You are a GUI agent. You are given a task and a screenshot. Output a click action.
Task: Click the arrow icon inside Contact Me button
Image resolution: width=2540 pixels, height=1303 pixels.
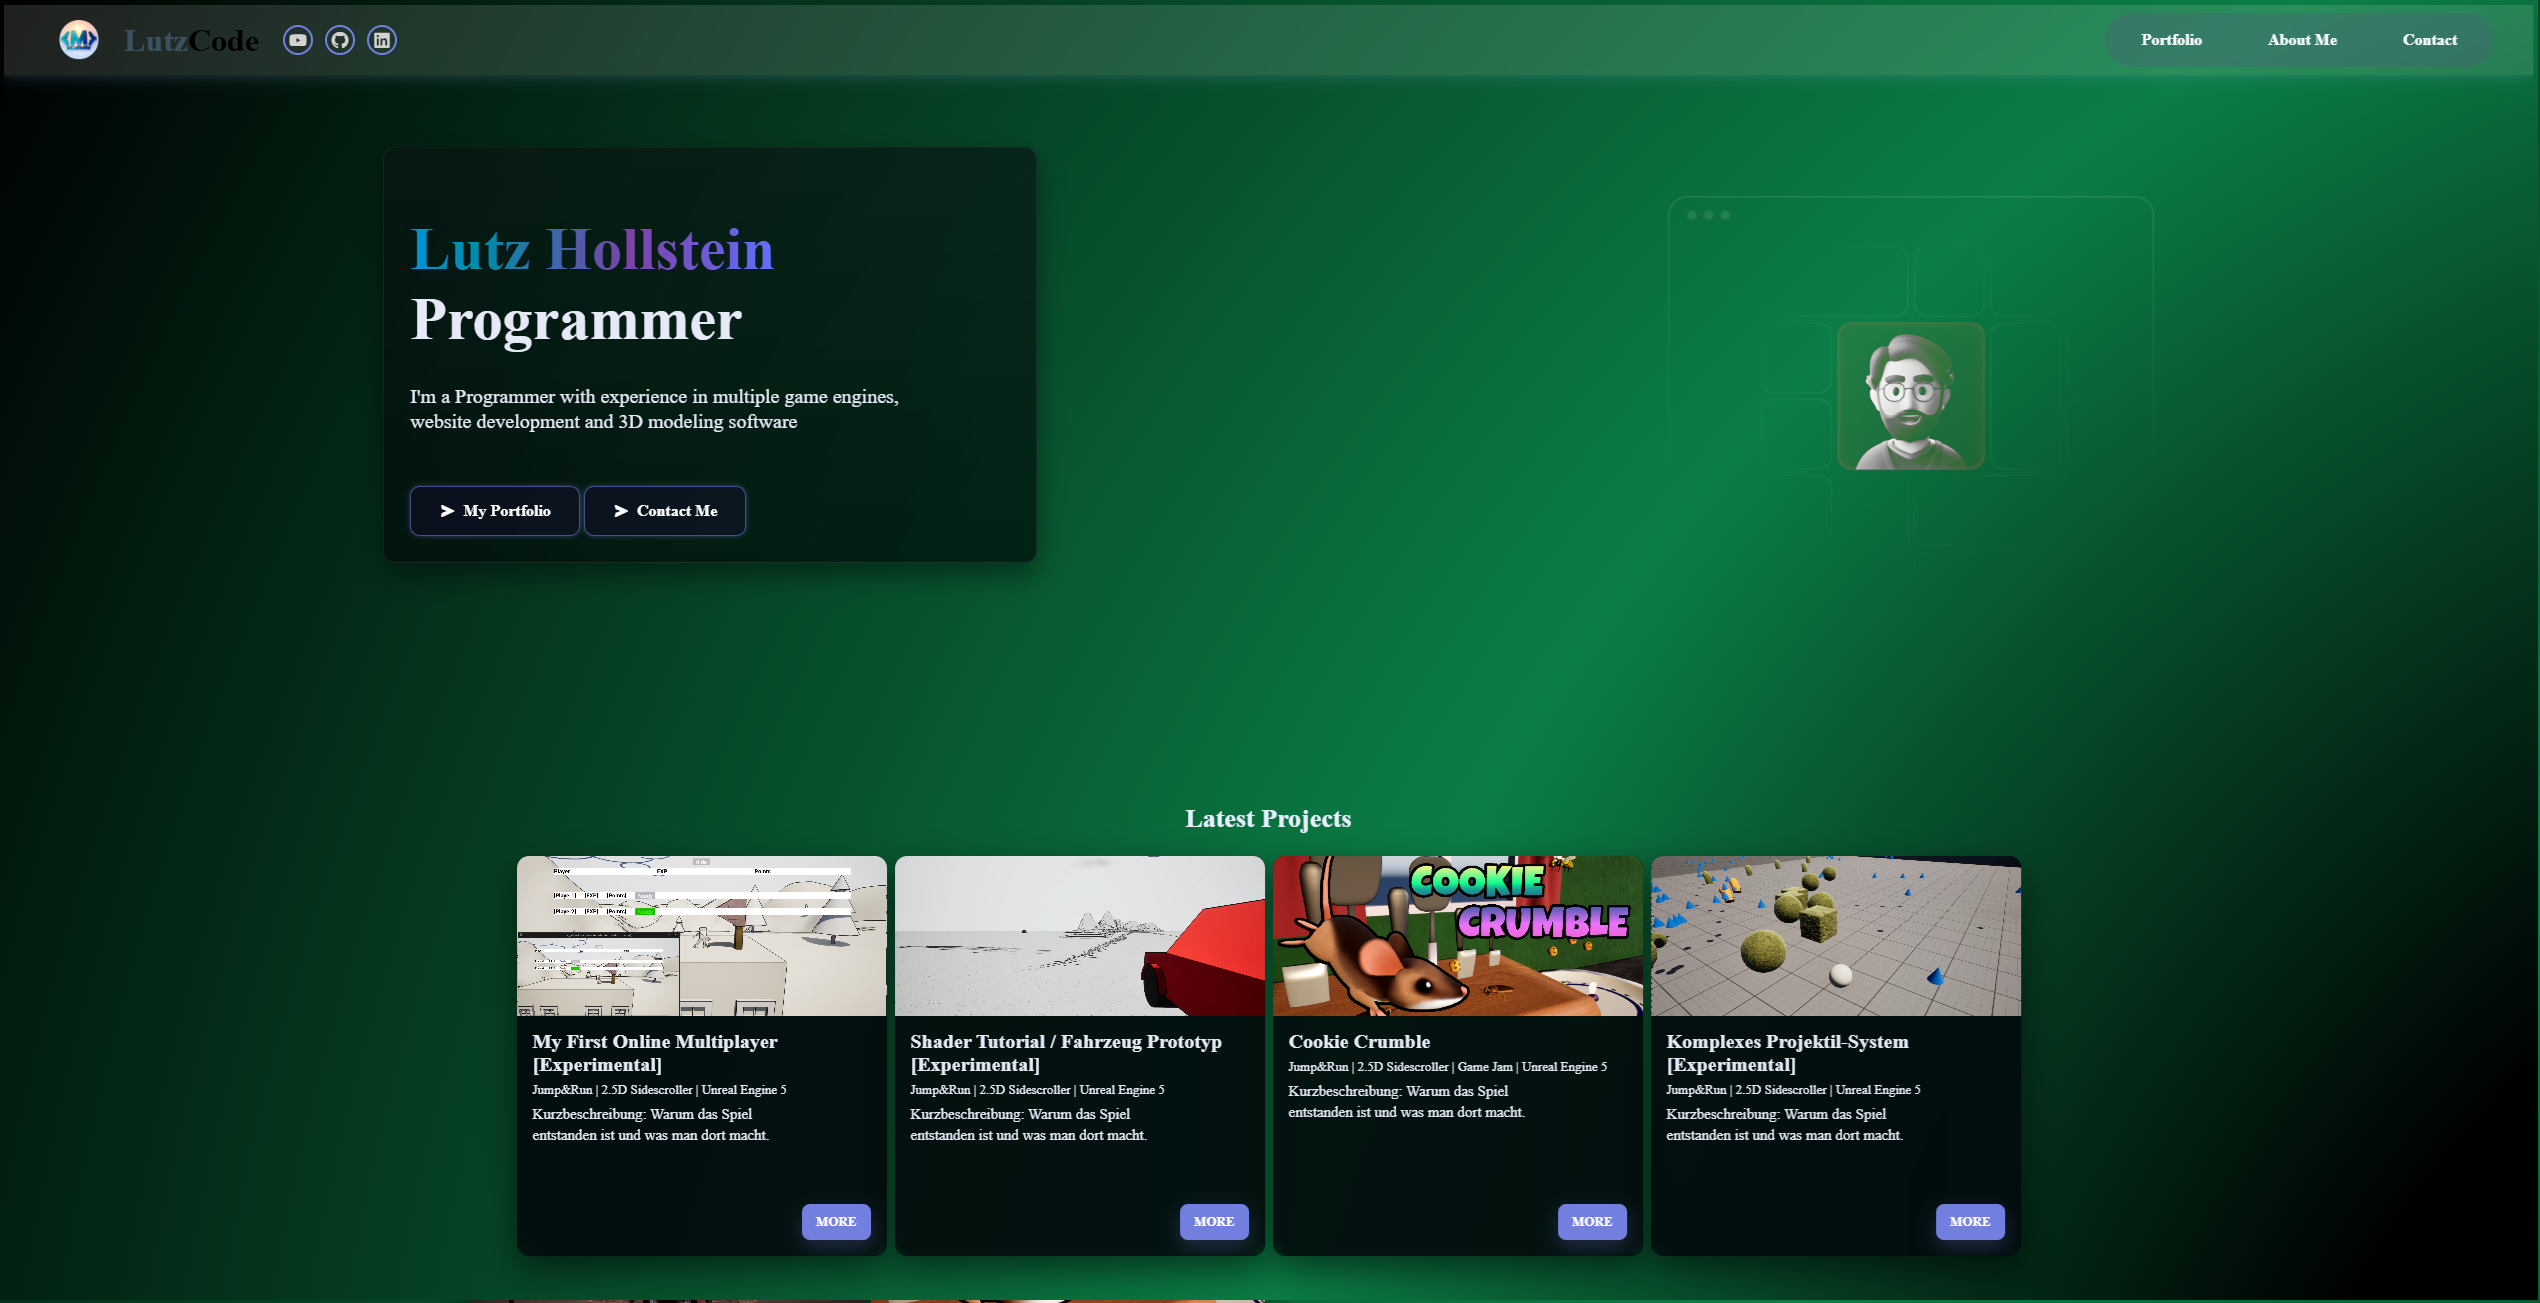tap(621, 511)
